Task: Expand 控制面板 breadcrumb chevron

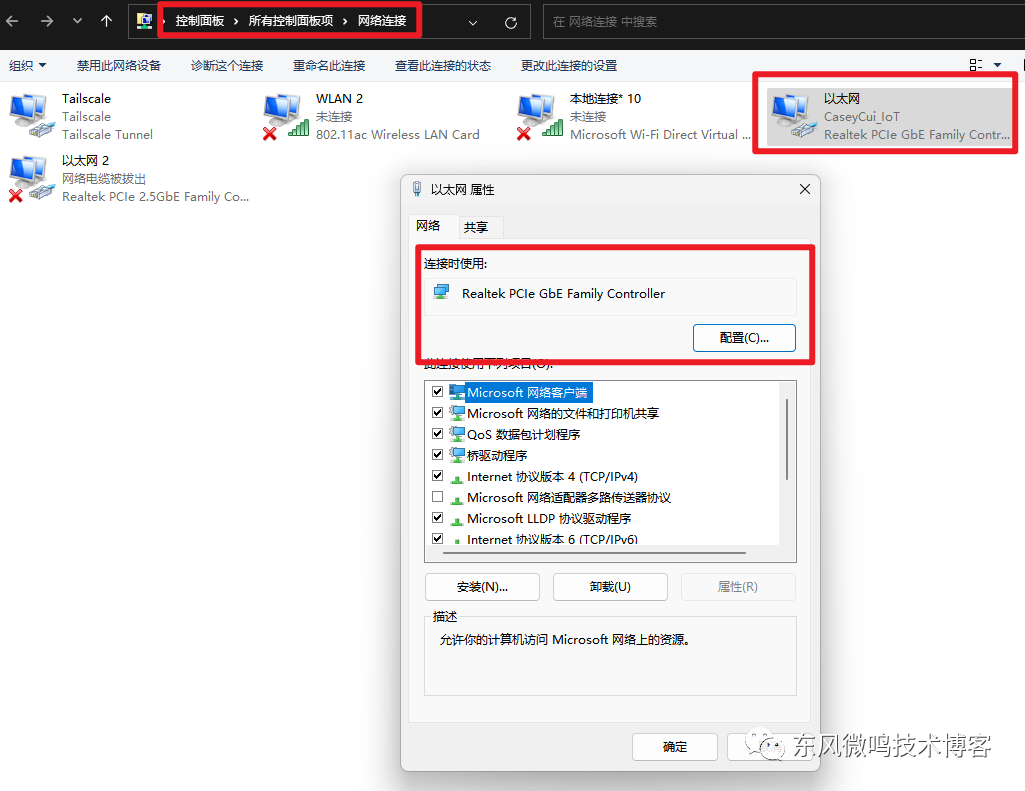Action: pyautogui.click(x=236, y=22)
